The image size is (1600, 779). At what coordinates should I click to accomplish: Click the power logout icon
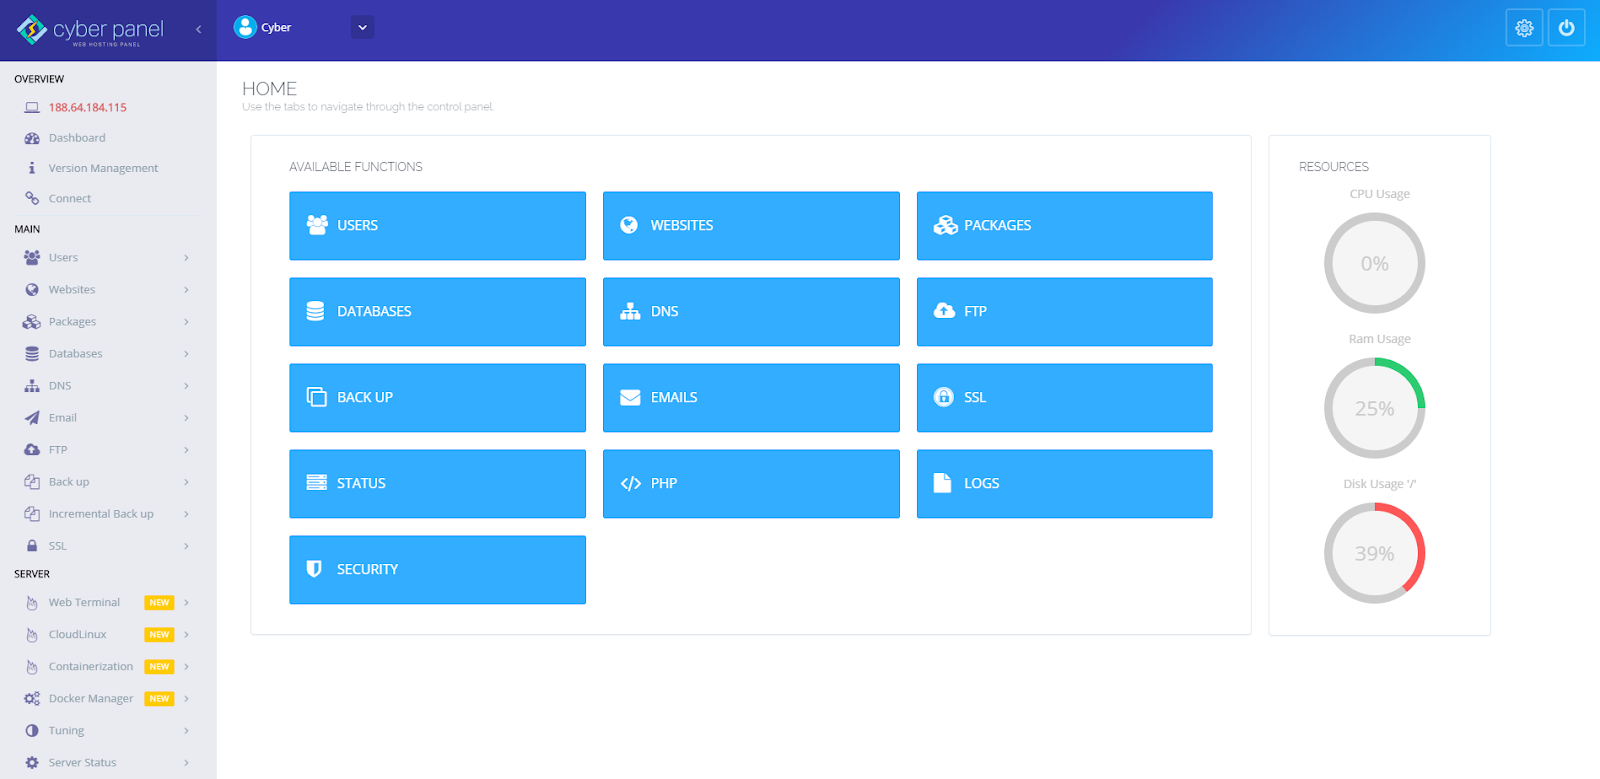1567,28
